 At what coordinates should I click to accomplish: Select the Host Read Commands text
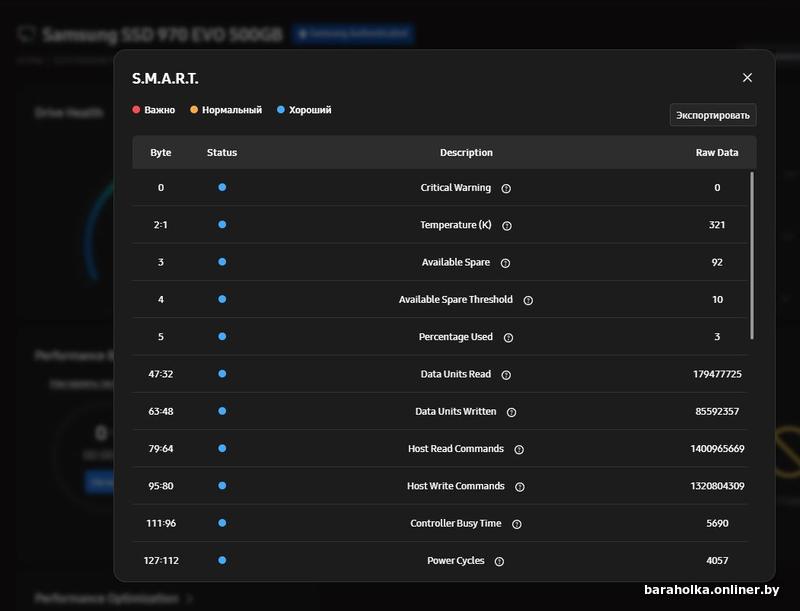(x=456, y=448)
